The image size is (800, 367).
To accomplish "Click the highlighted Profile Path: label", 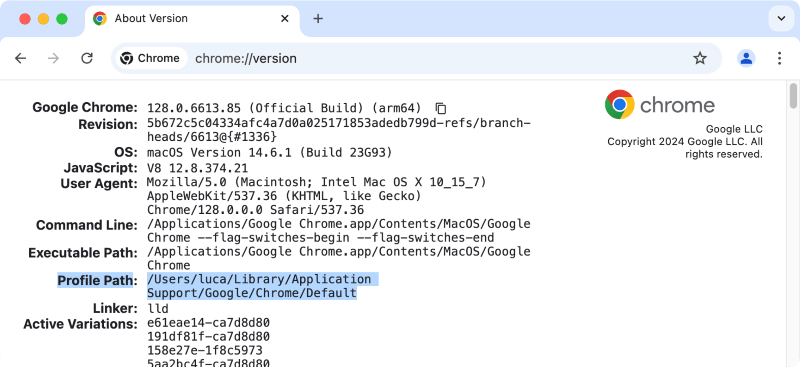I will [x=97, y=281].
